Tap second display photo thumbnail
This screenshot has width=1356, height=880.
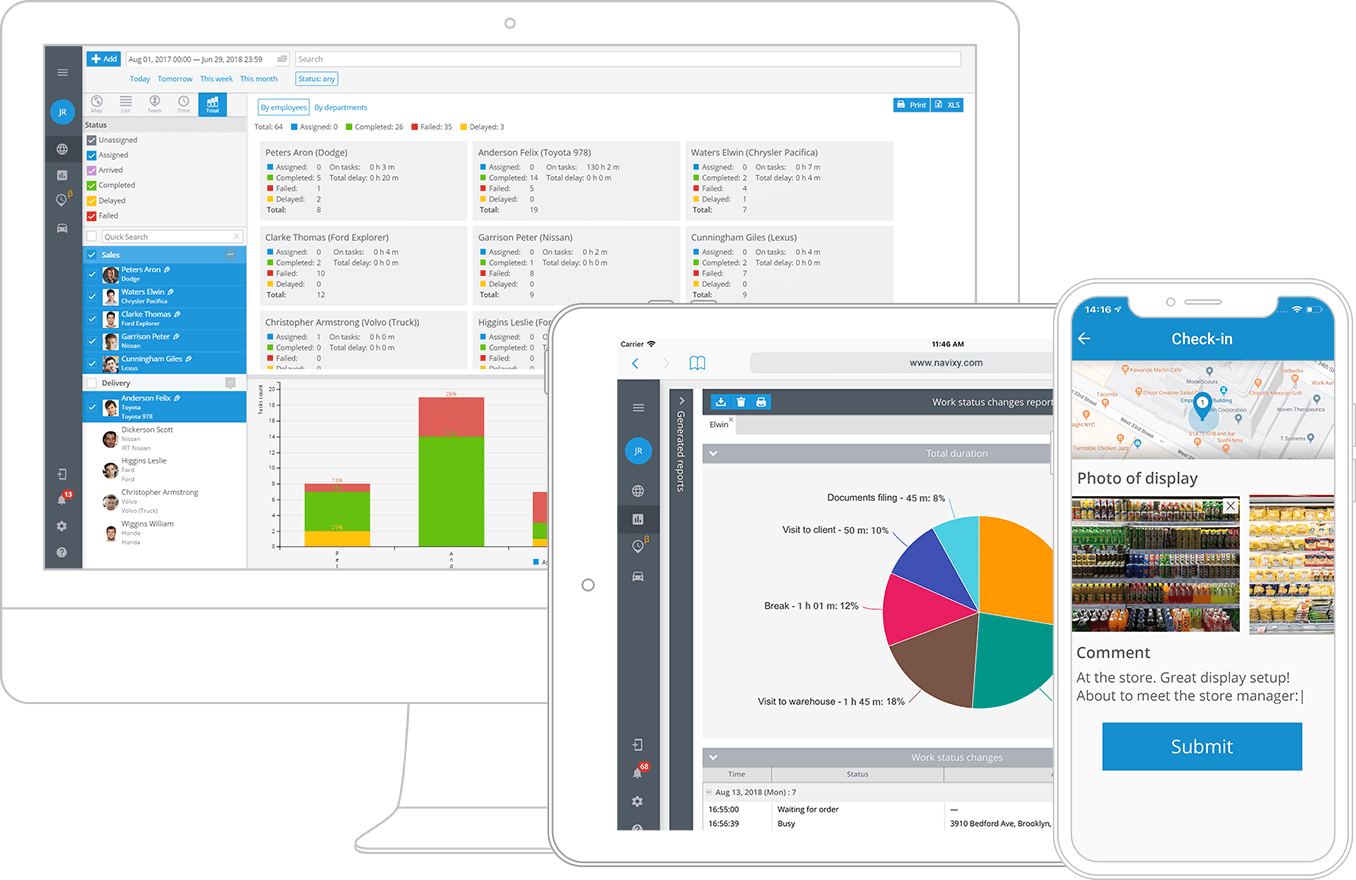tap(1291, 563)
